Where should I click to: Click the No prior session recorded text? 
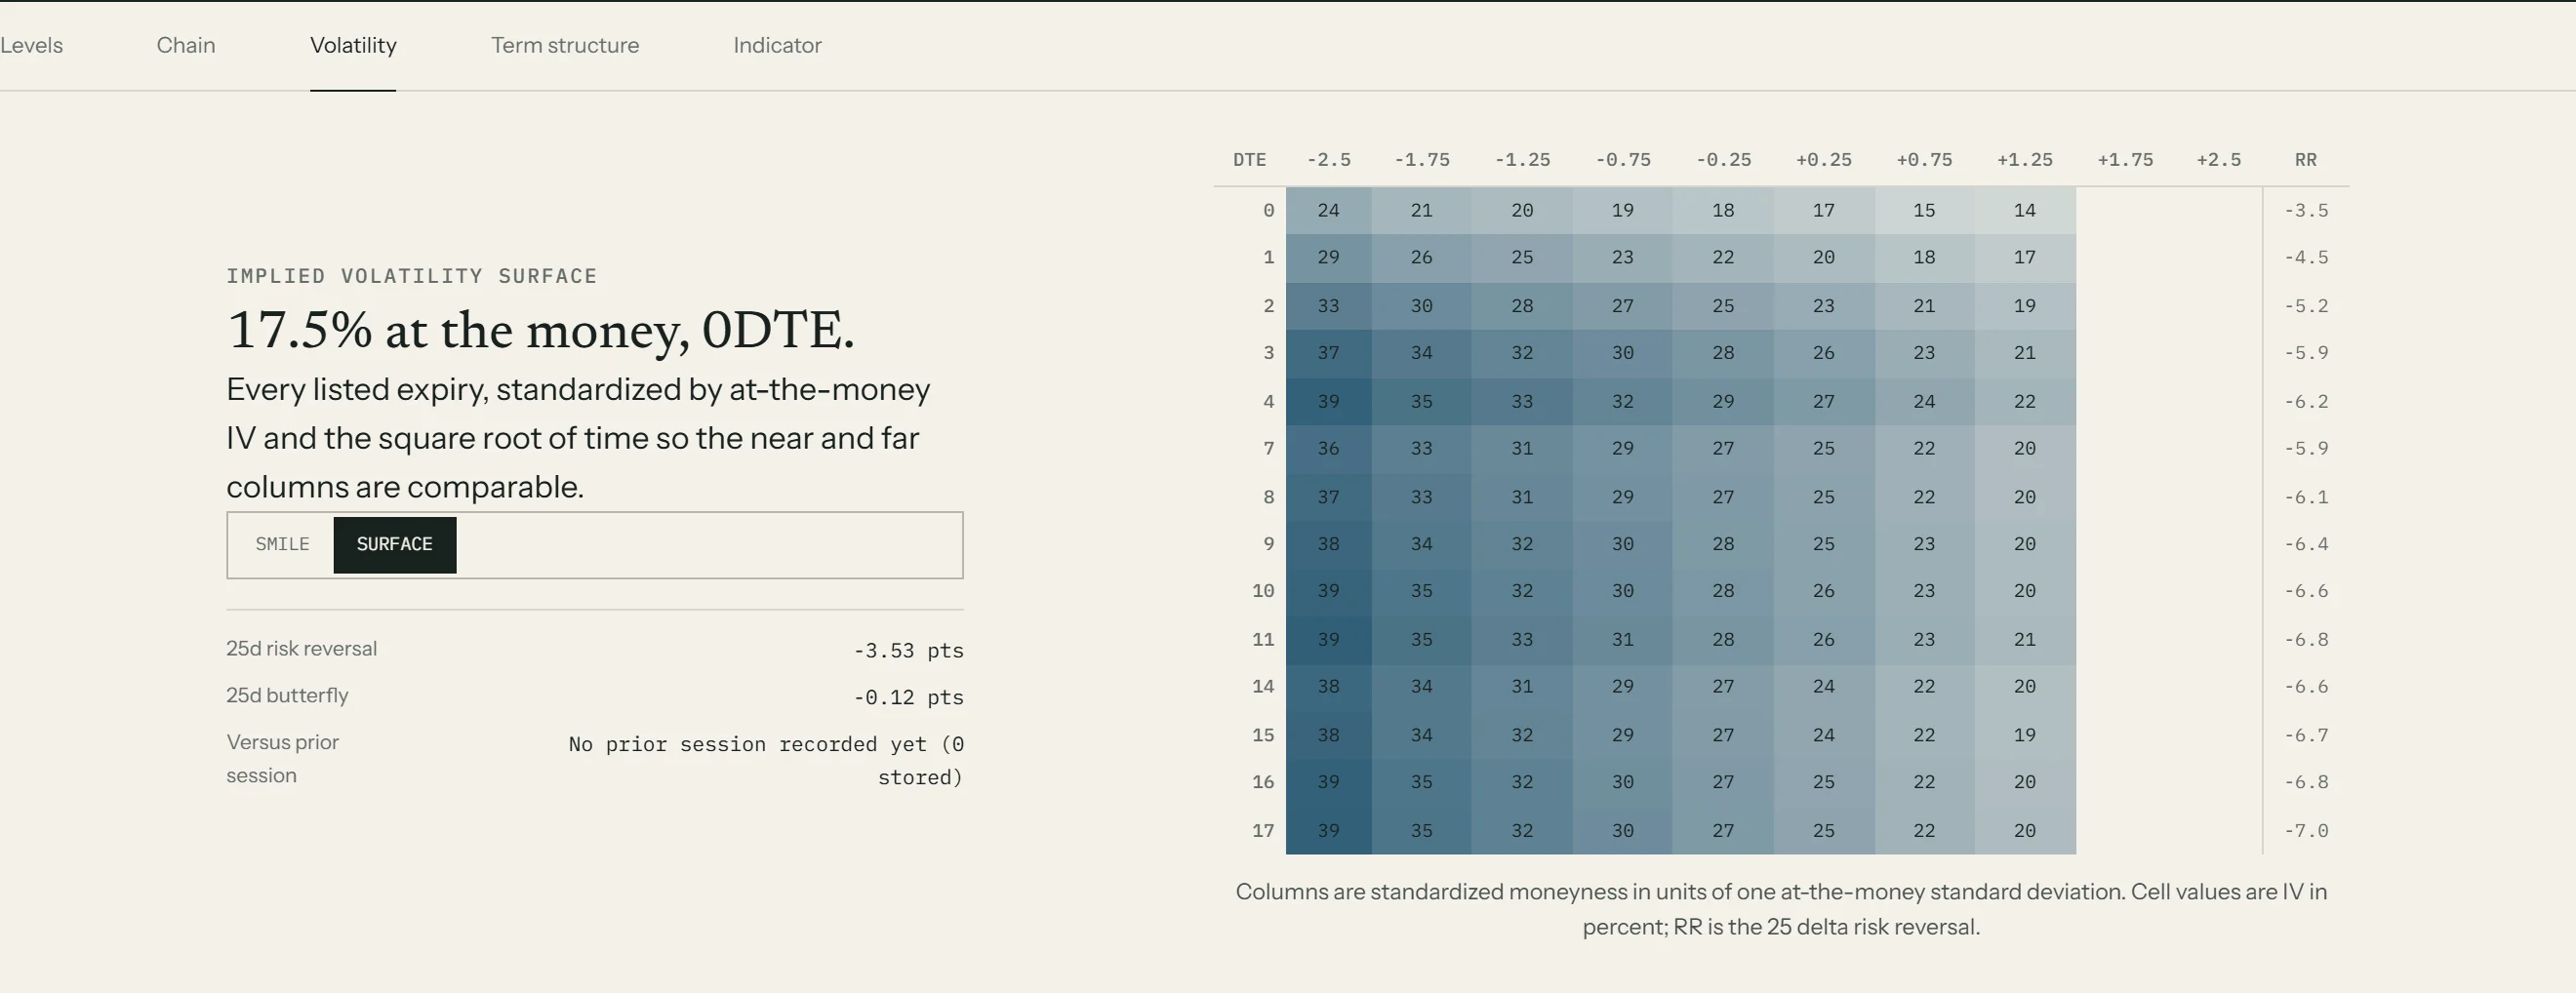click(x=766, y=760)
